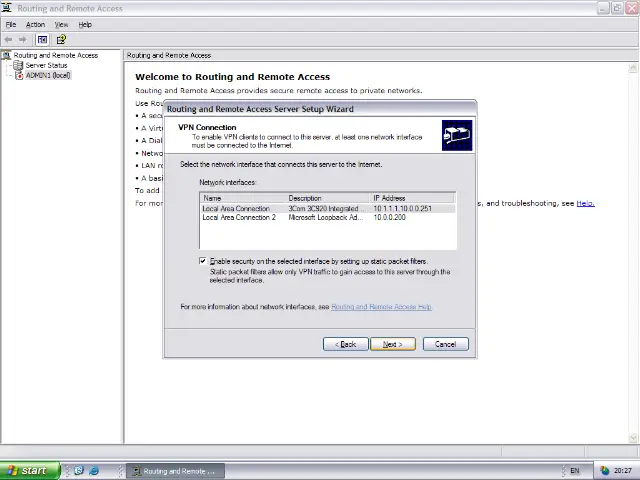640x480 pixels.
Task: Minimize the Routing and Remote Access window
Action: point(603,8)
